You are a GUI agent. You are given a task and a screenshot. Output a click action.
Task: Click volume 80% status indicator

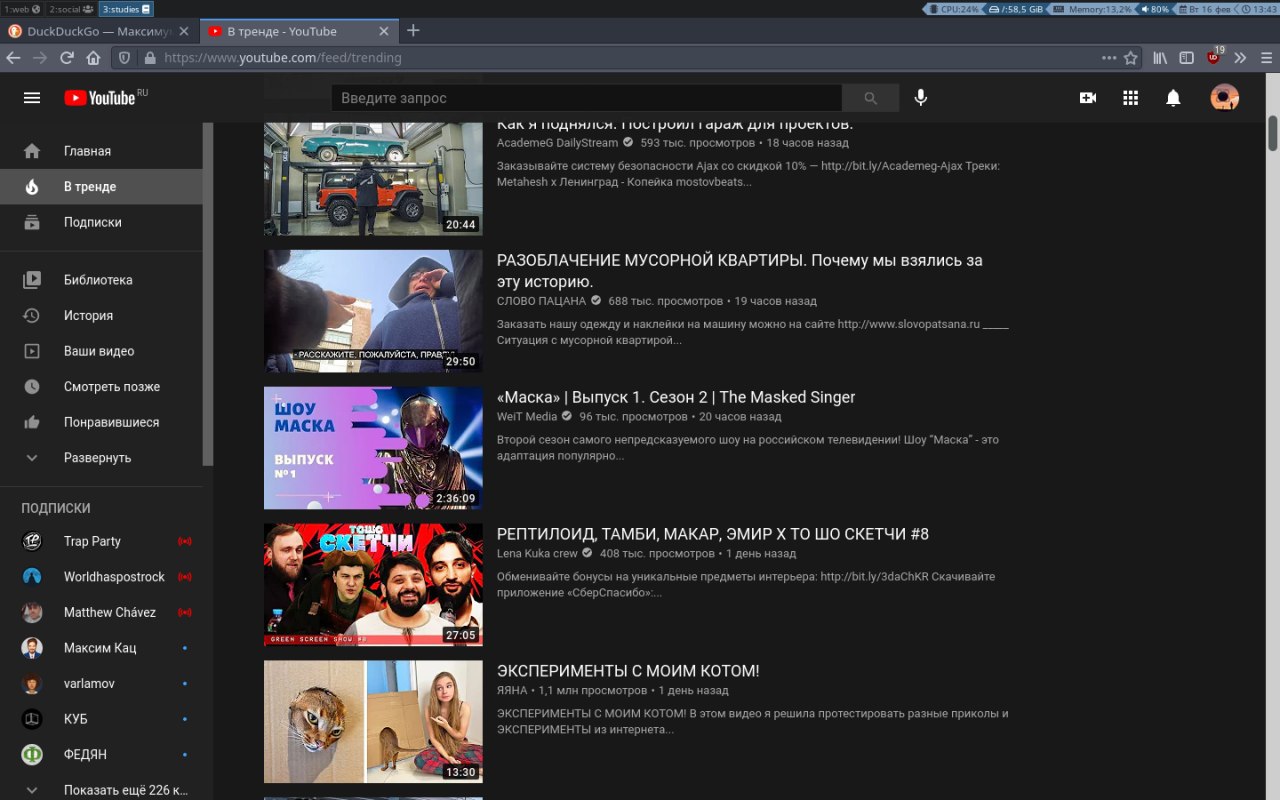coord(1155,9)
